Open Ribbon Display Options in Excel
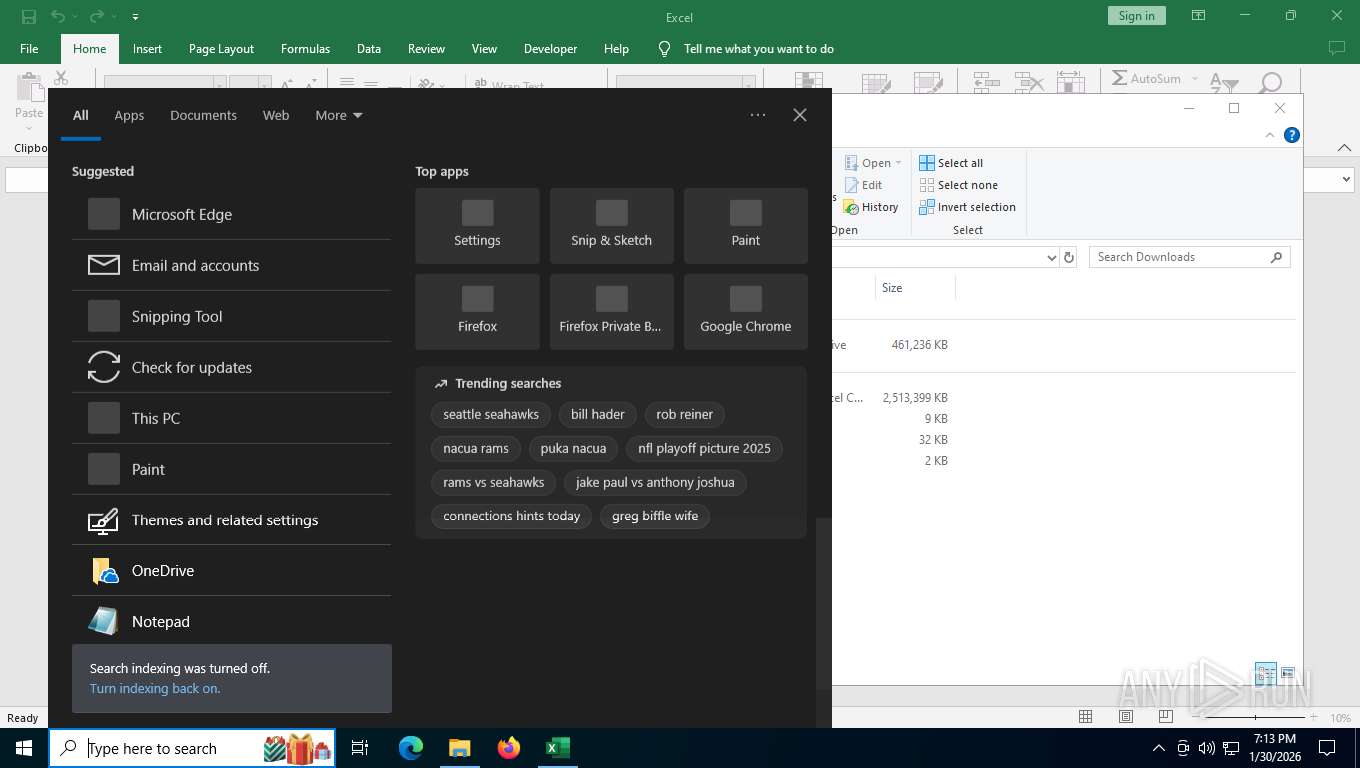The image size is (1360, 768). (1198, 16)
